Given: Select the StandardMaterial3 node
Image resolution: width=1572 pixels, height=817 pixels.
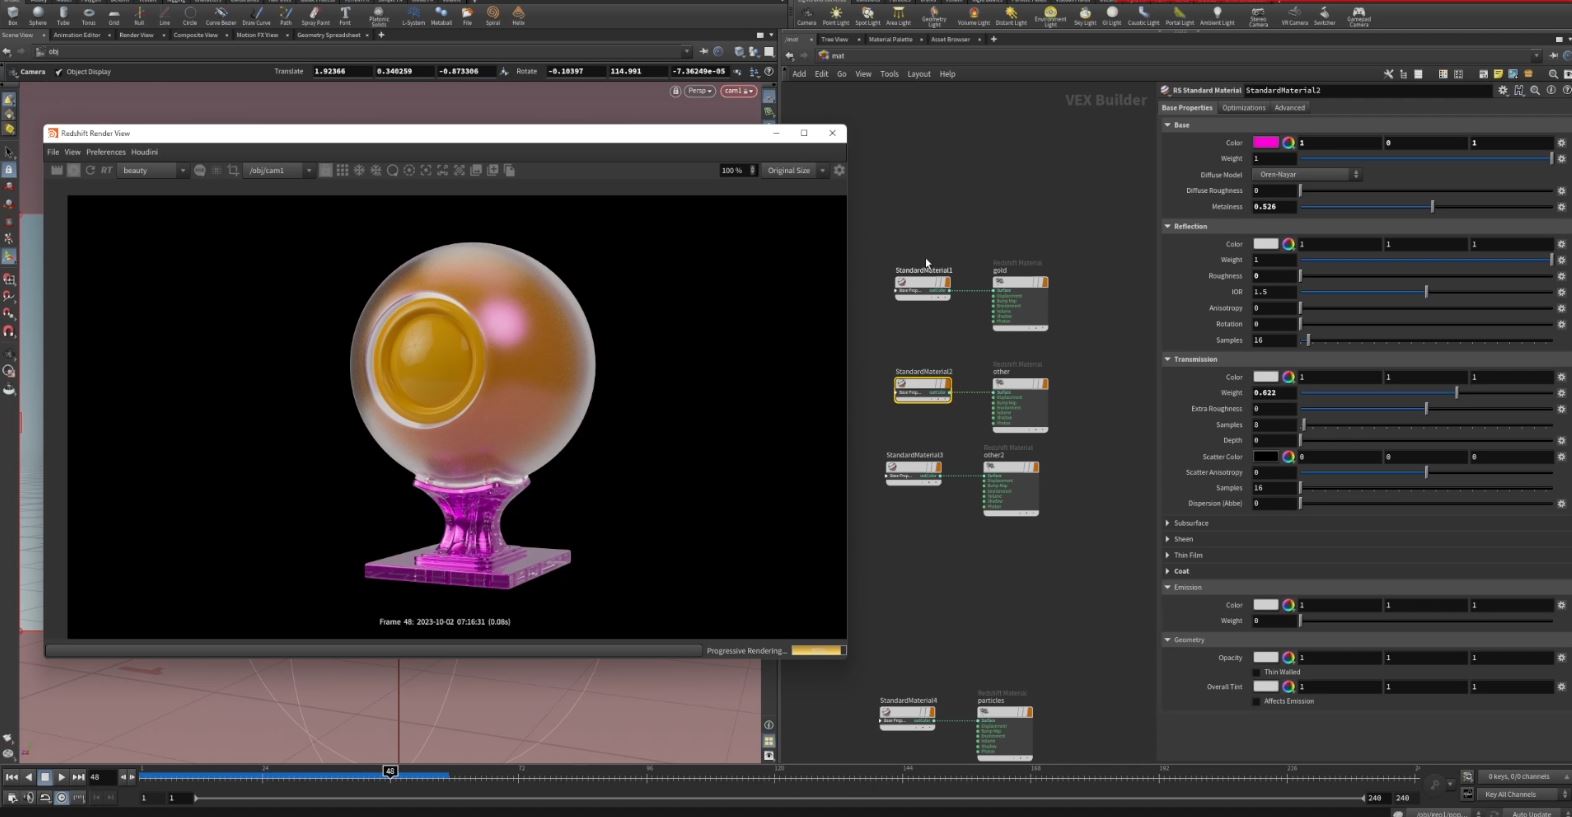Looking at the screenshot, I should point(913,468).
